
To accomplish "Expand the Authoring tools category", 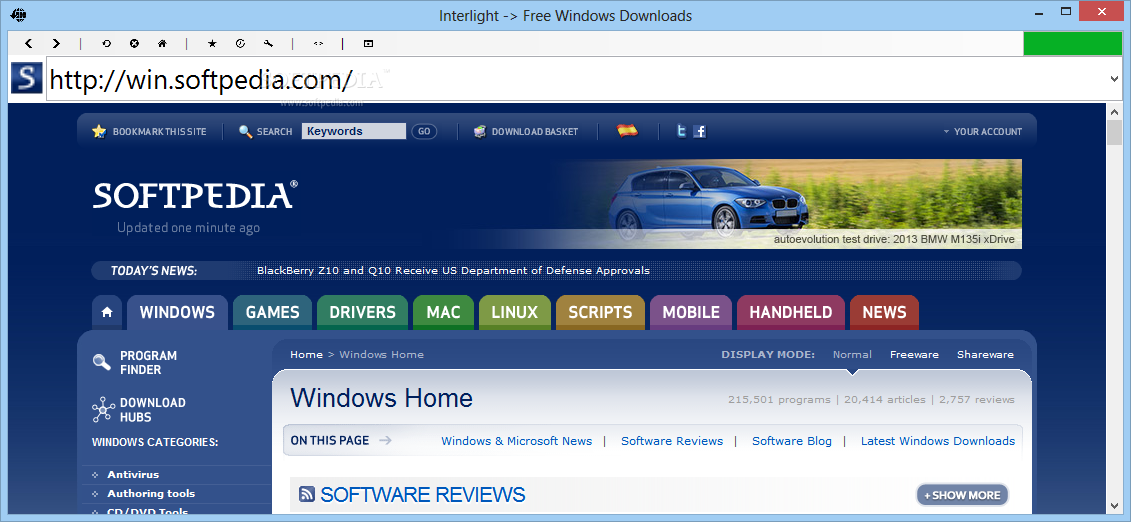I will [151, 493].
